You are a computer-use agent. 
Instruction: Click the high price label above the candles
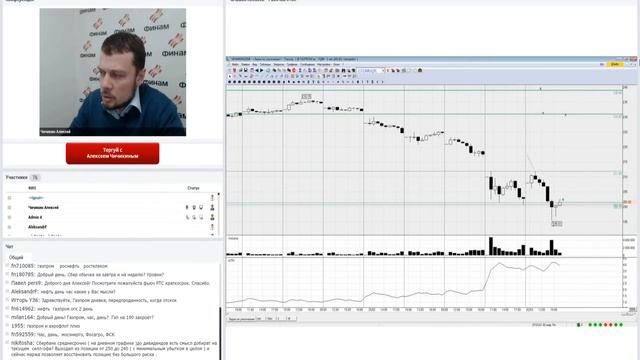coord(307,96)
